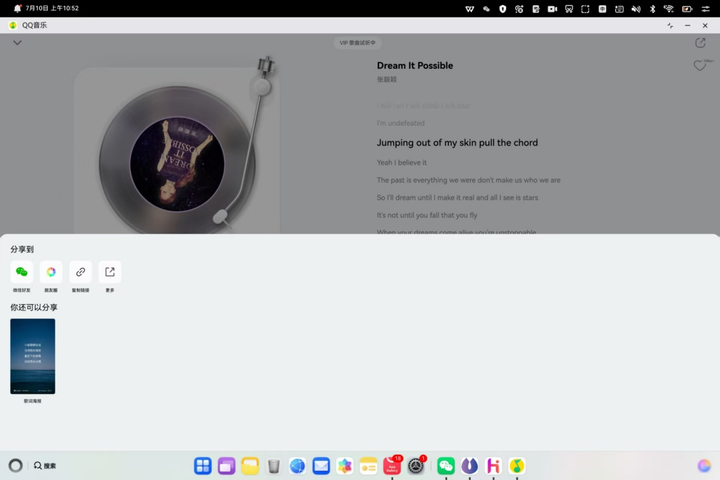Select the lyric poster thumbnail

[33, 356]
